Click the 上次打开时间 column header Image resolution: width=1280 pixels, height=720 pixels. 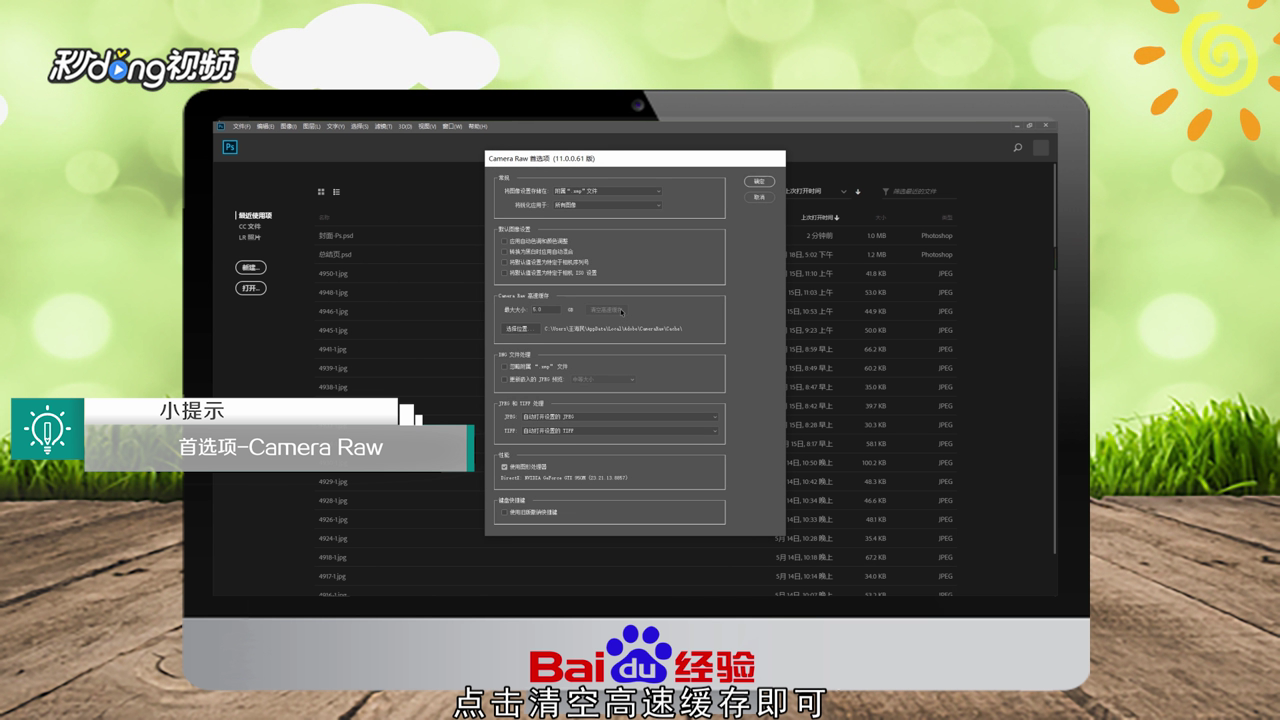click(820, 217)
